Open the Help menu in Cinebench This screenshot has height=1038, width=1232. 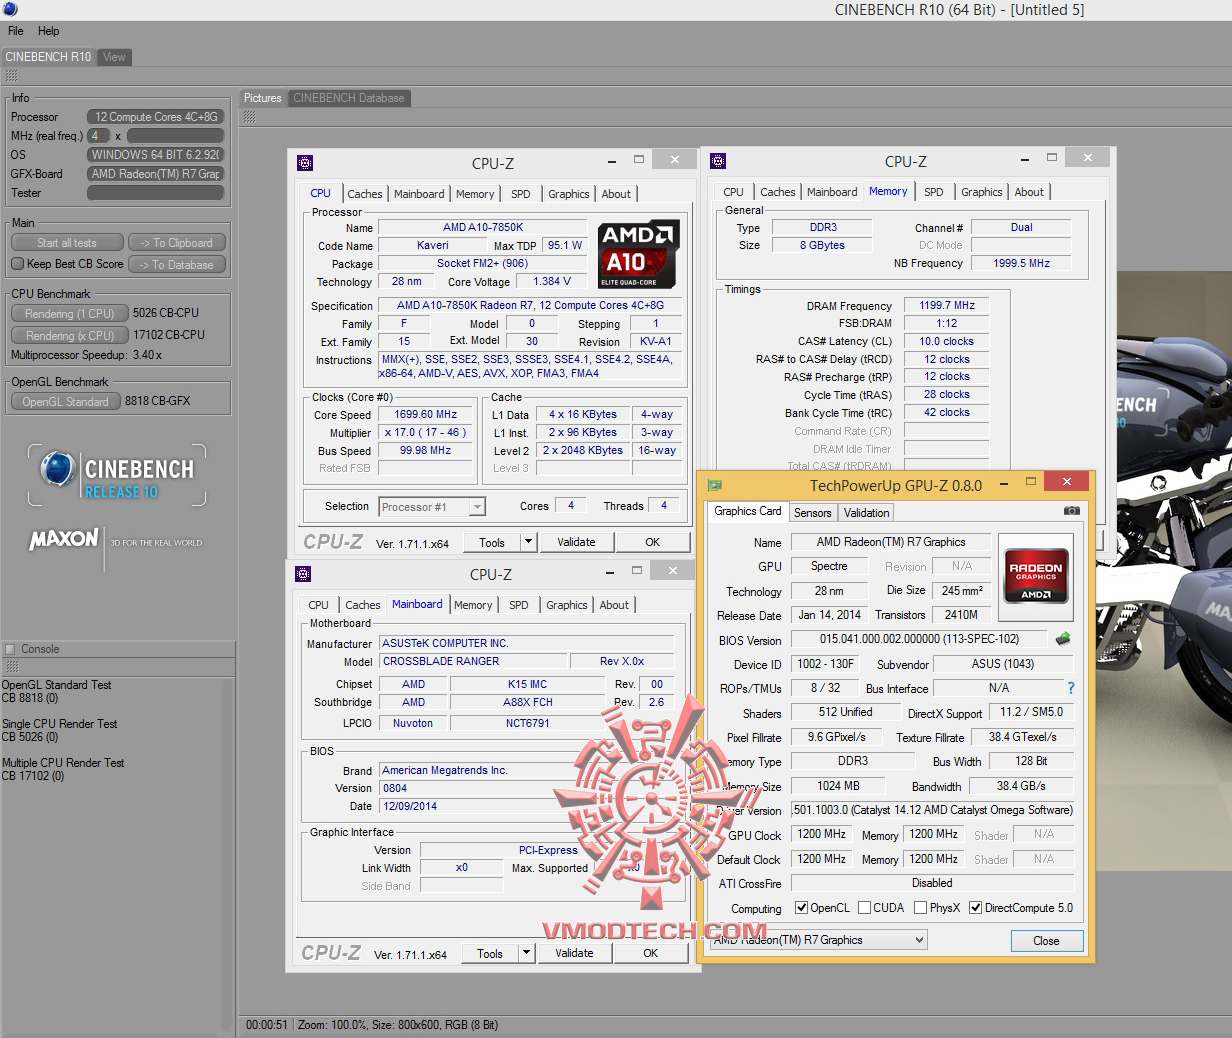[x=48, y=31]
